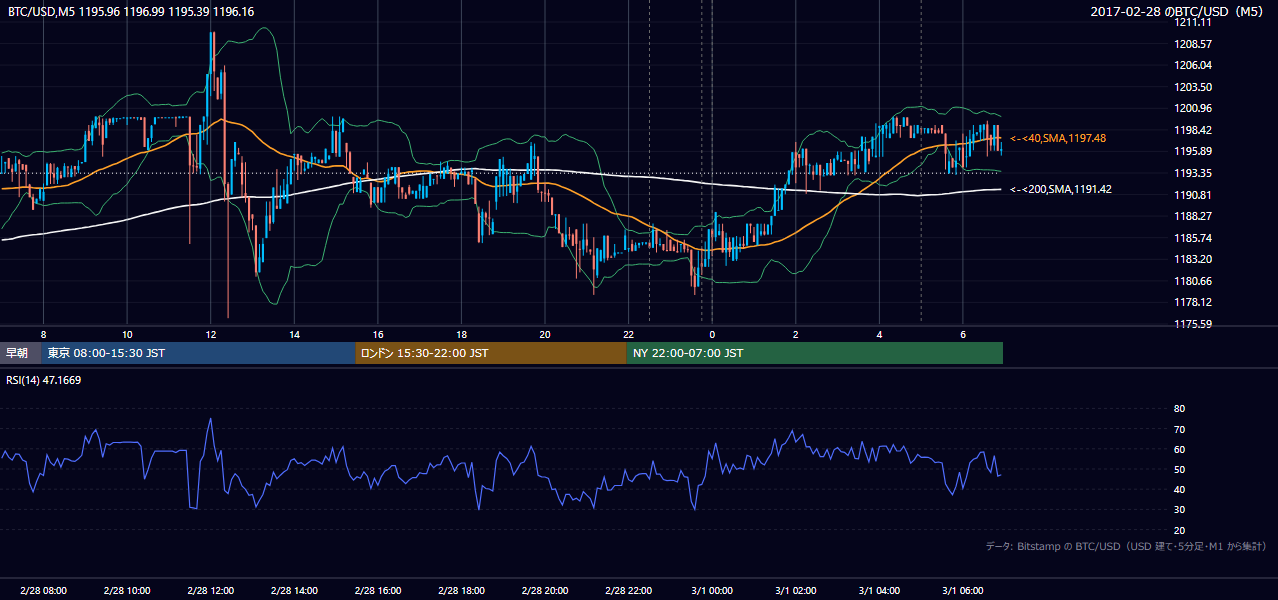Click the 2/28 14:00 date label
Viewport: 1278px width, 600px height.
[x=294, y=591]
